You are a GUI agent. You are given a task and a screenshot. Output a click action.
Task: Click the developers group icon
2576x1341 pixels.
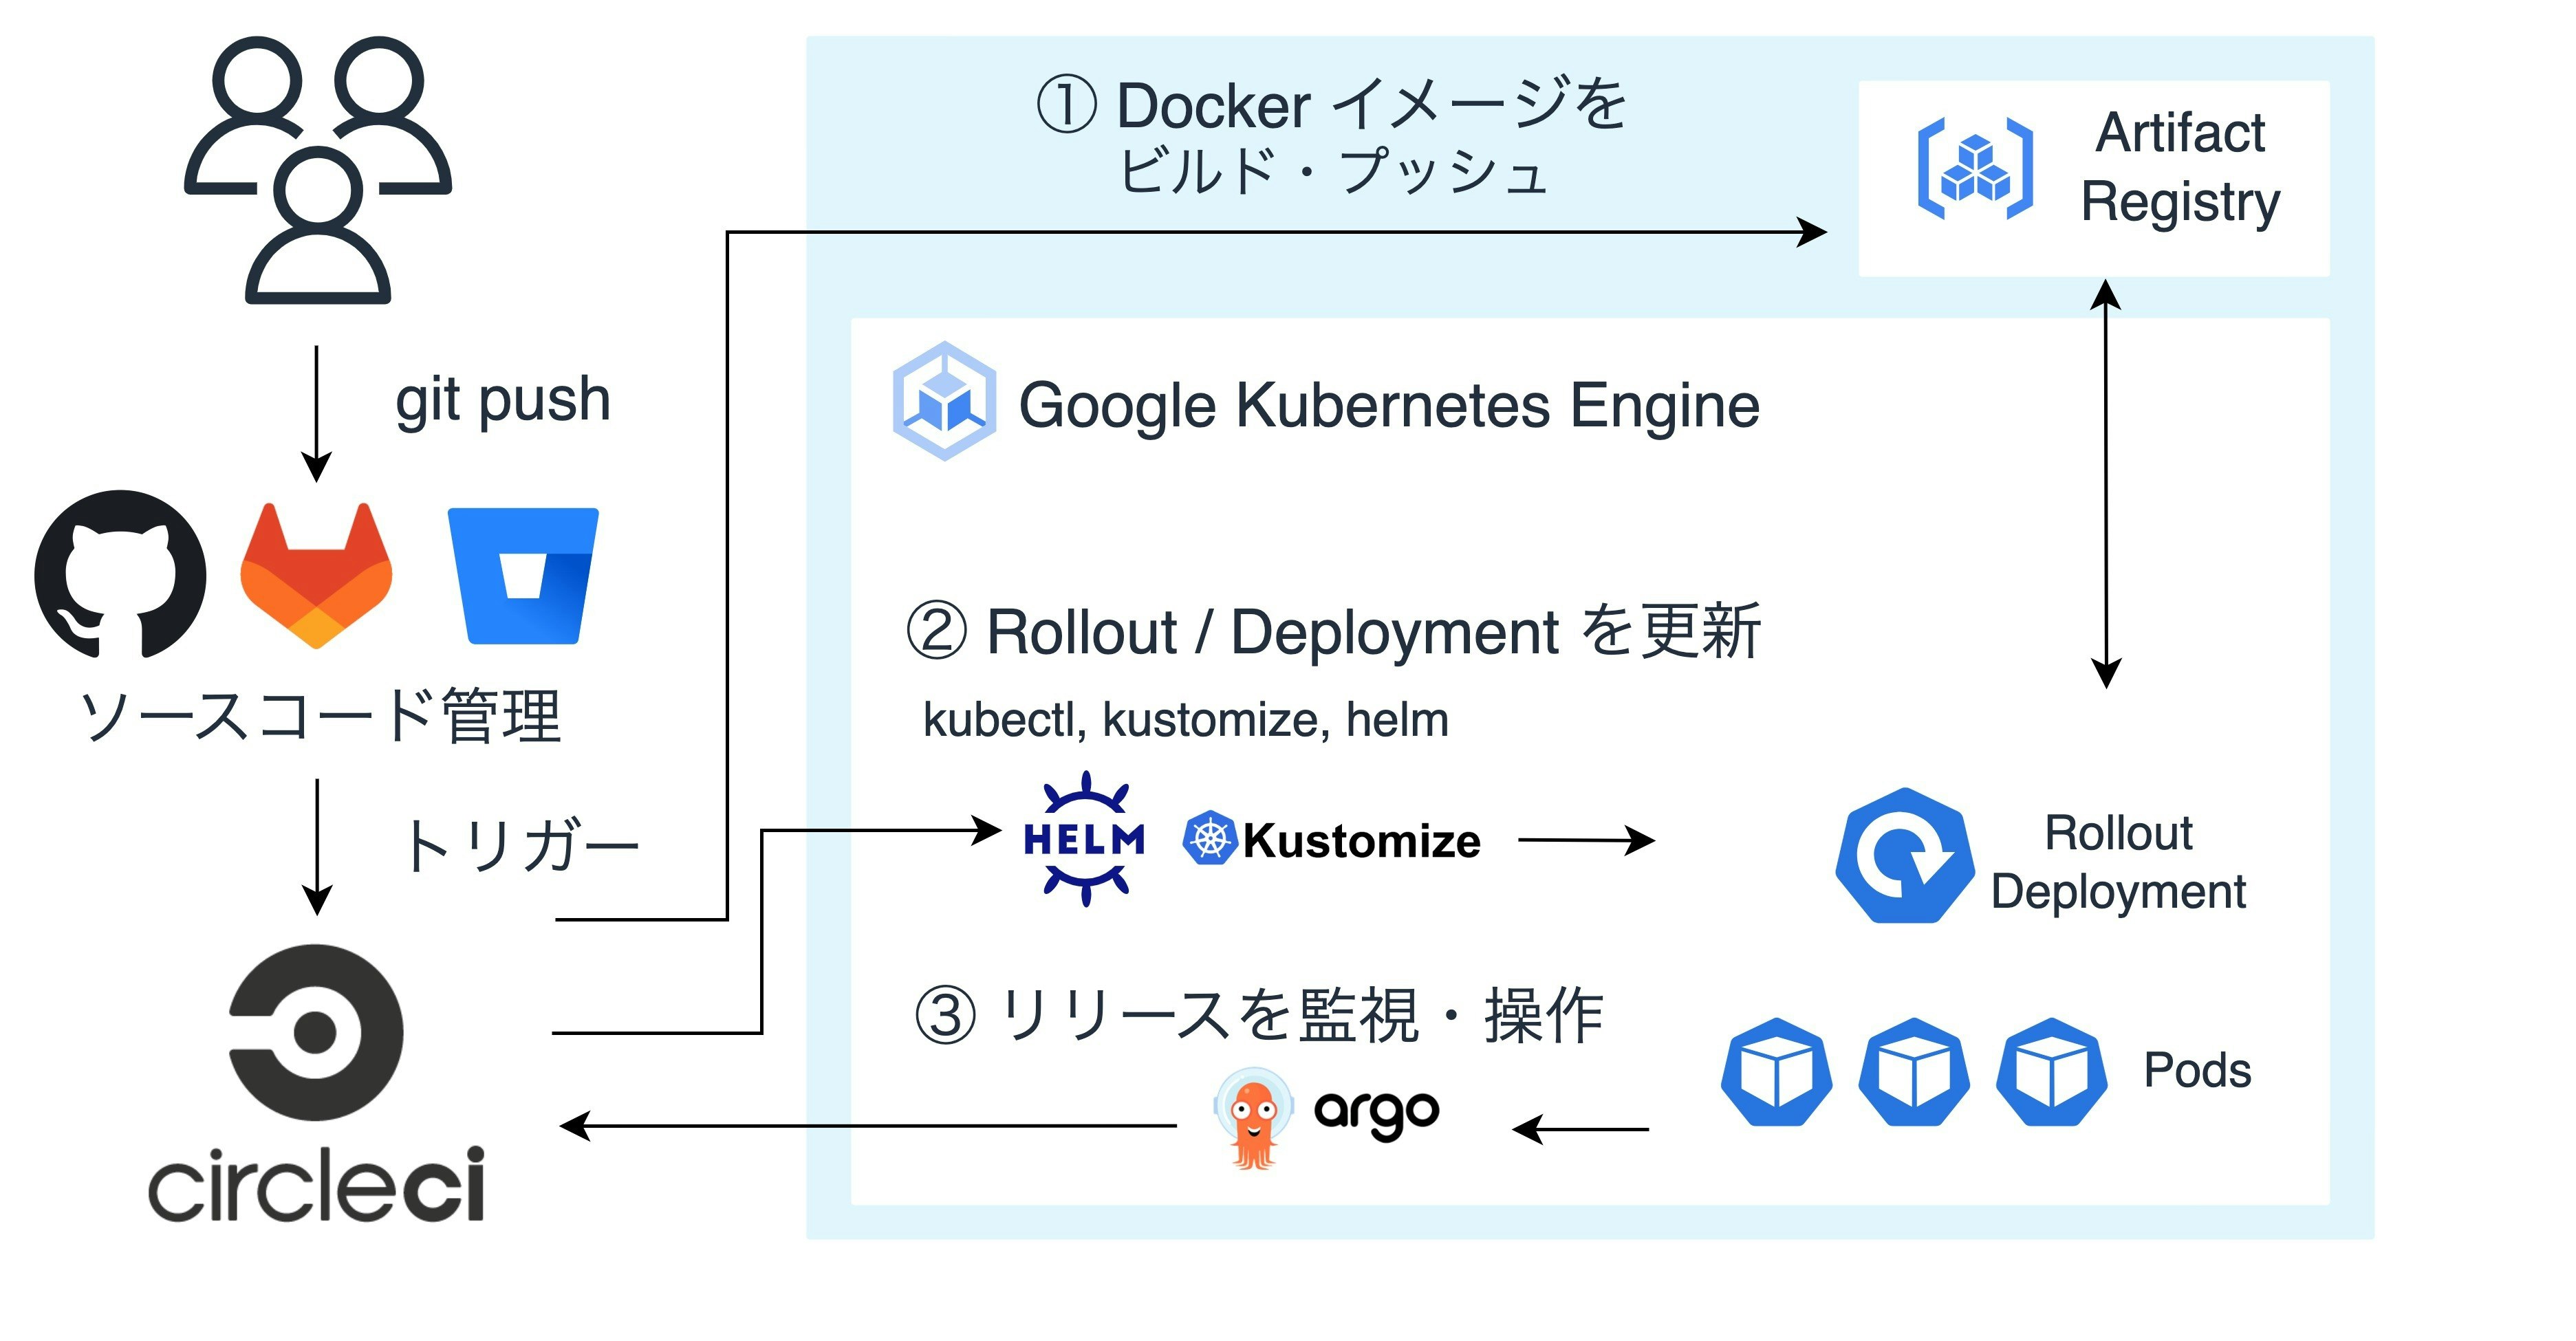click(318, 170)
